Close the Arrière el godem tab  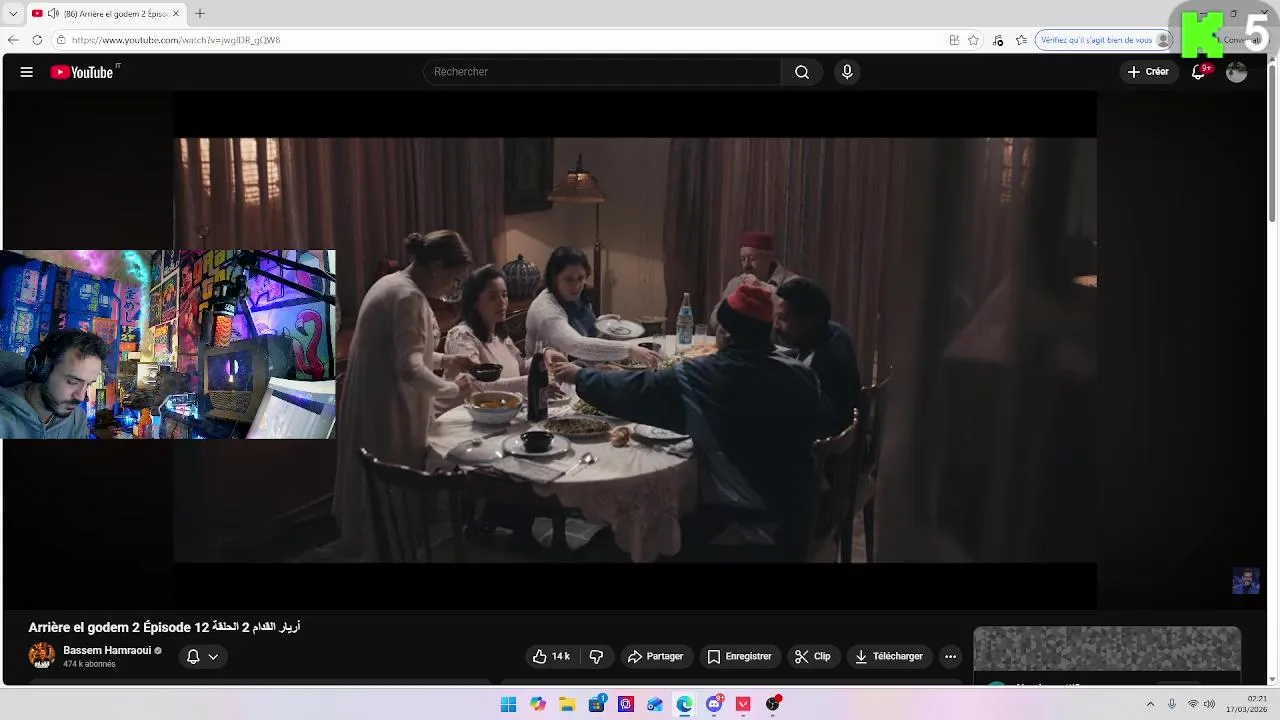(x=176, y=13)
